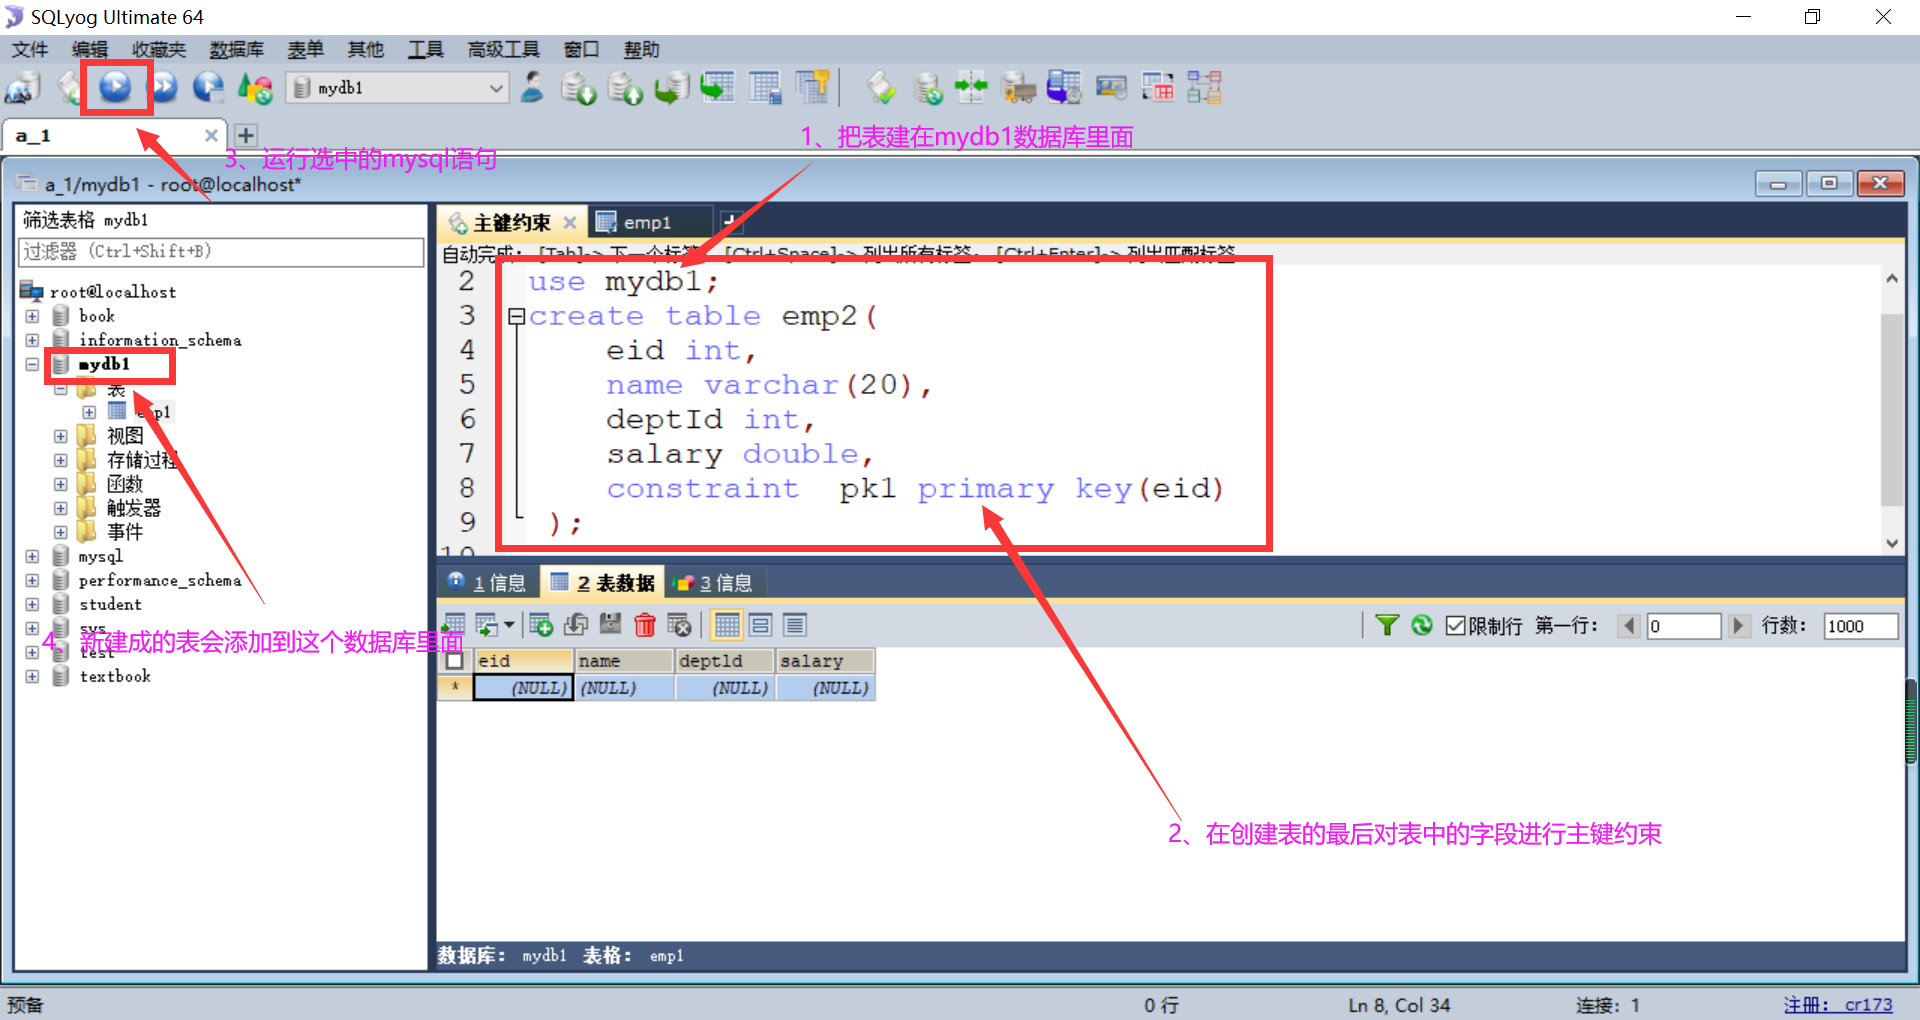
Task: Switch to the 1 信息 result tab
Action: pos(488,582)
